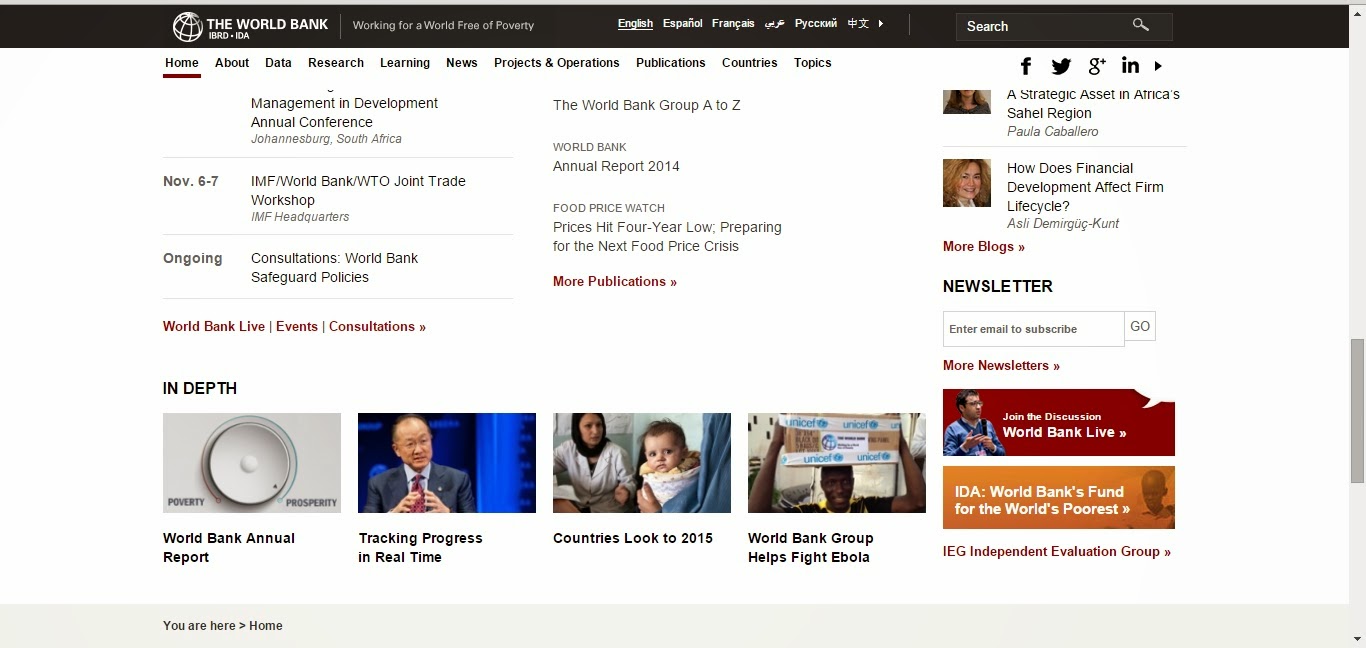Open the LinkedIn social icon
Image resolution: width=1366 pixels, height=648 pixels.
pos(1130,66)
